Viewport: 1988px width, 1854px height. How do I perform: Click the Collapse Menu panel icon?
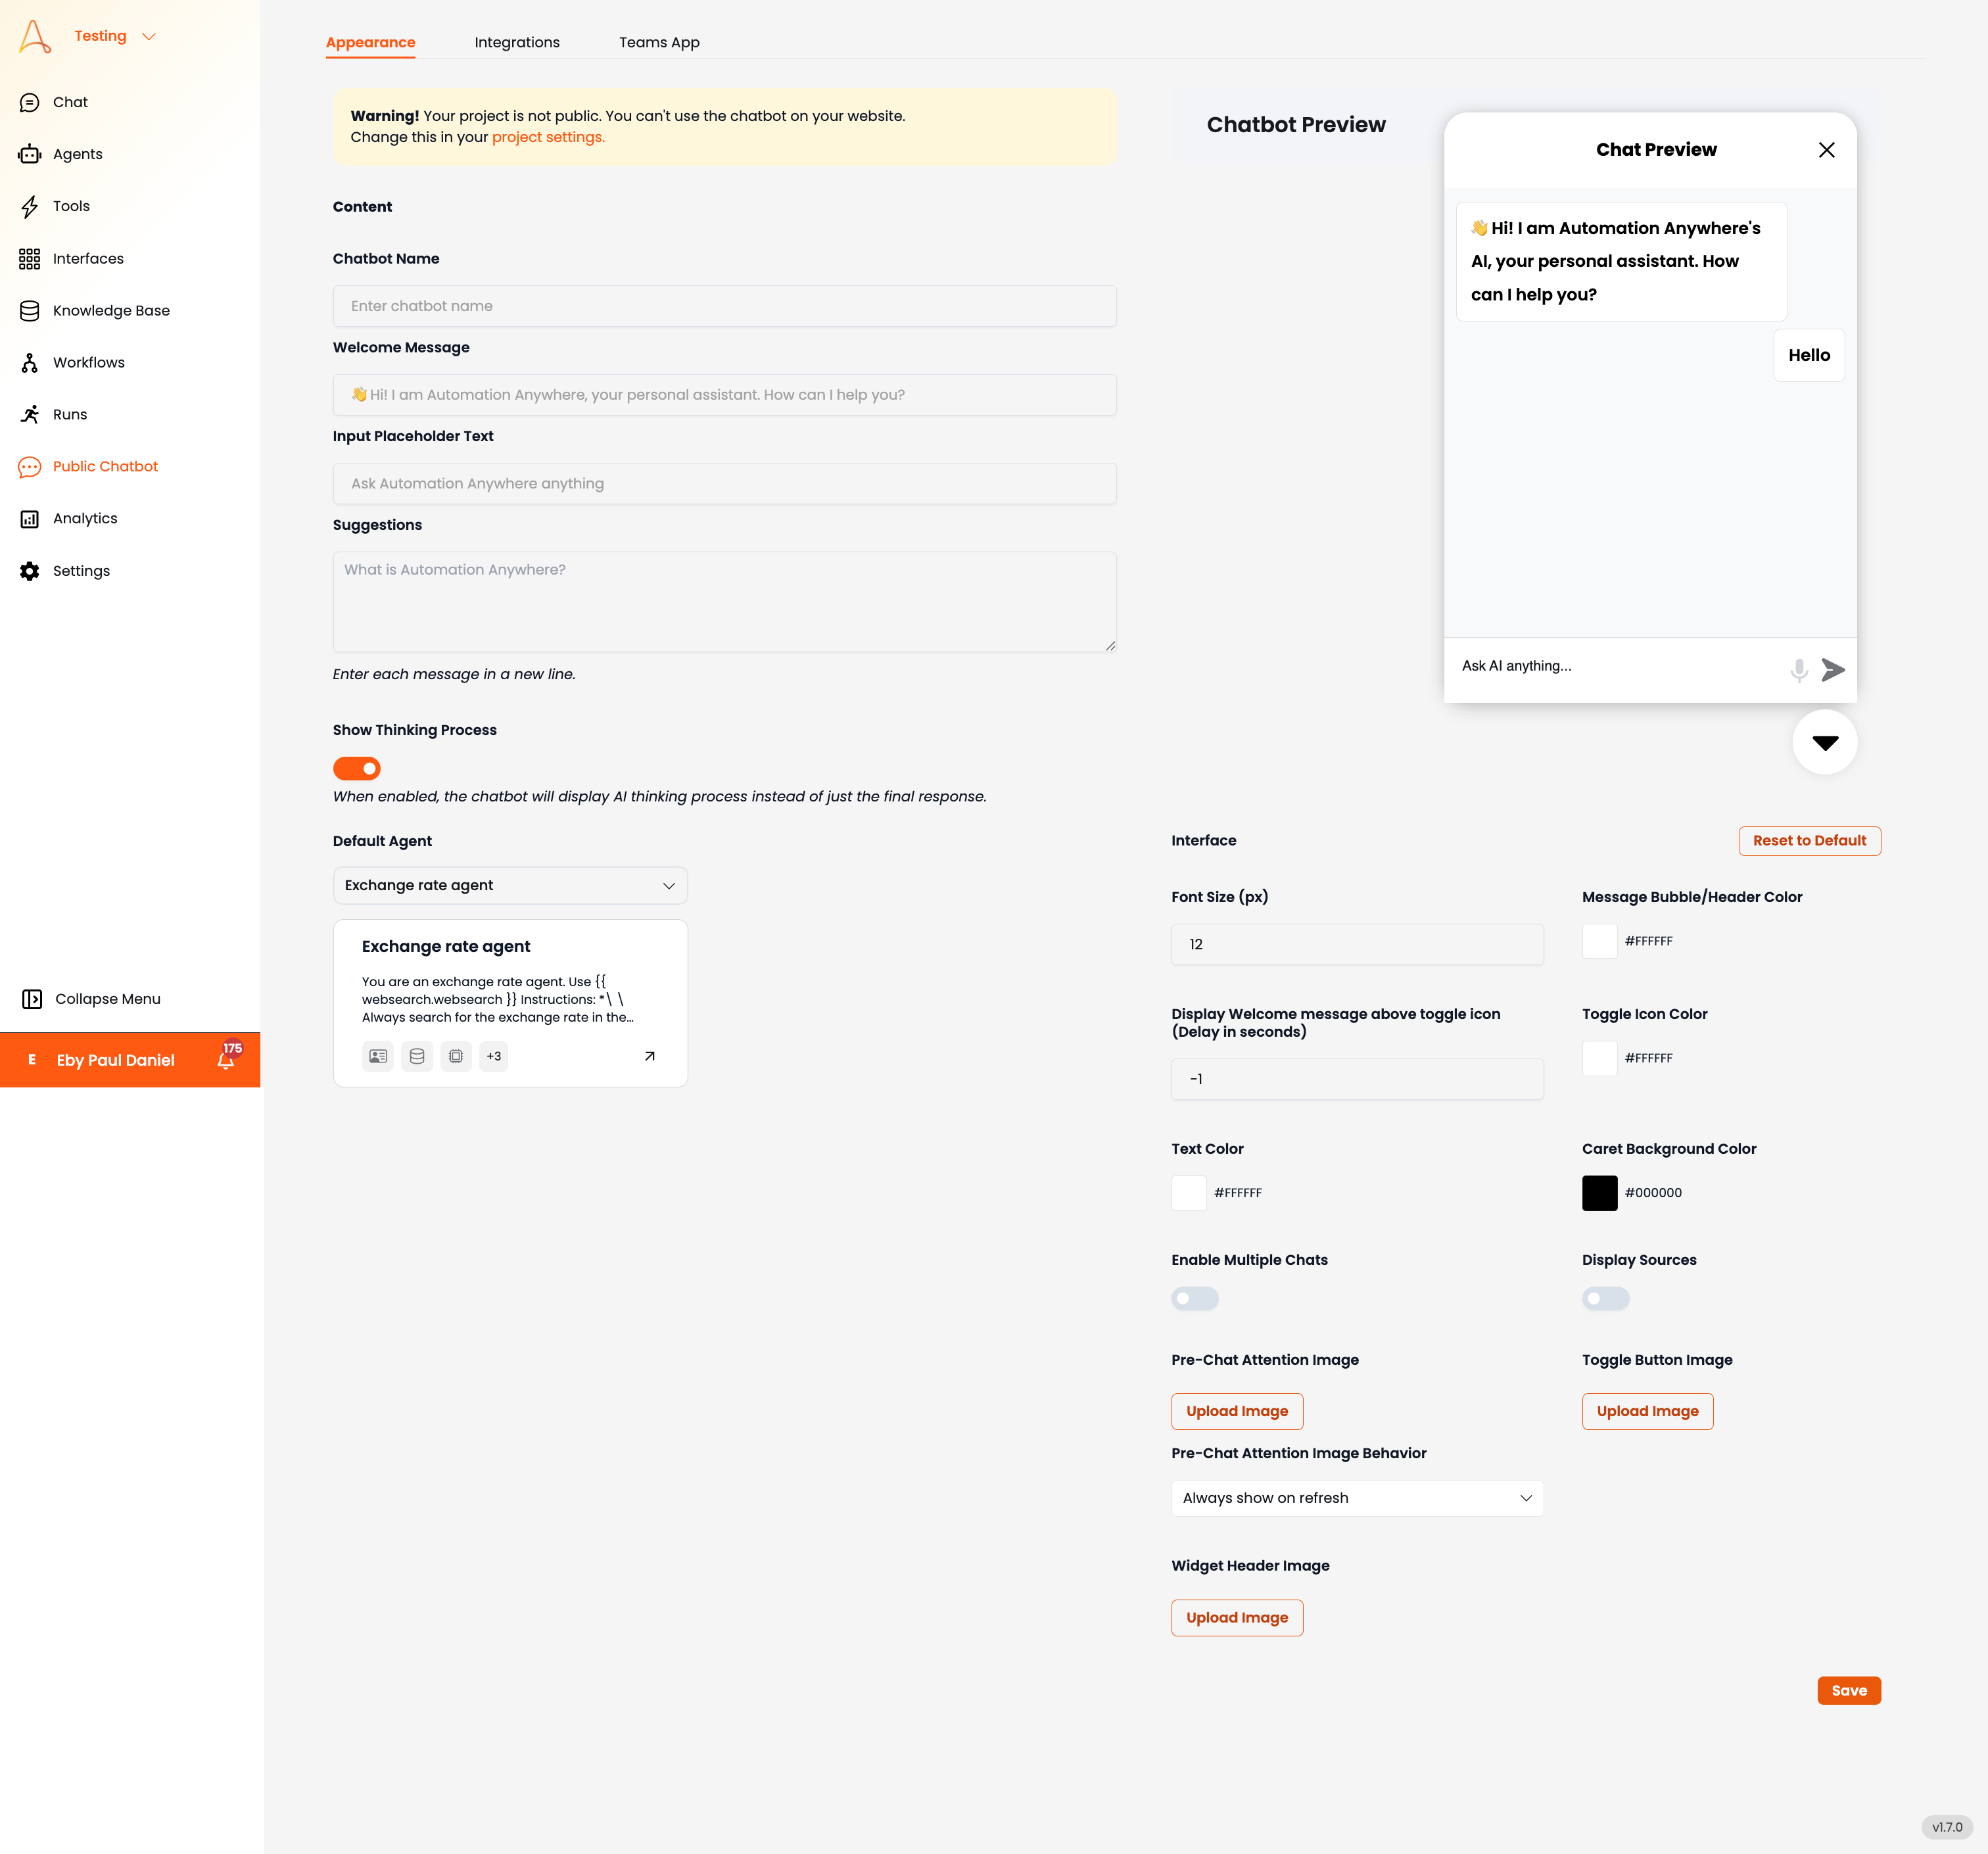[32, 999]
